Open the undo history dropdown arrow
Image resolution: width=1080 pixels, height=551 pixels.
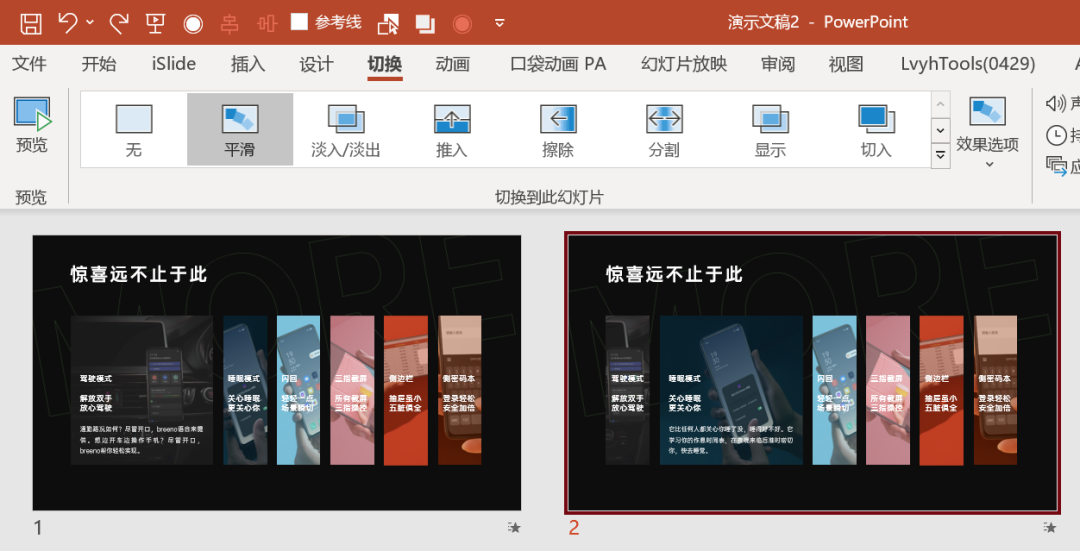[x=90, y=23]
